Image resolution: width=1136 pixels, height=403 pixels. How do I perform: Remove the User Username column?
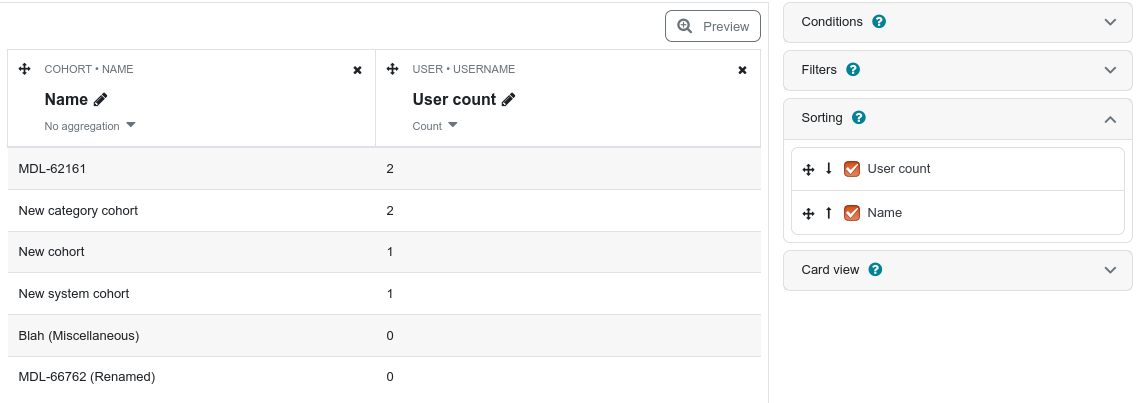point(742,70)
